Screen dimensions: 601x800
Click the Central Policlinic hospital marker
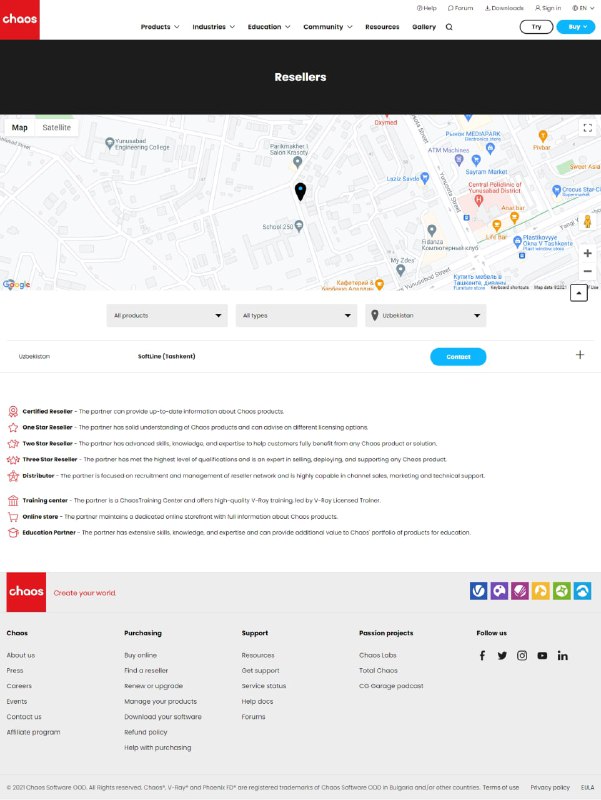coord(479,201)
